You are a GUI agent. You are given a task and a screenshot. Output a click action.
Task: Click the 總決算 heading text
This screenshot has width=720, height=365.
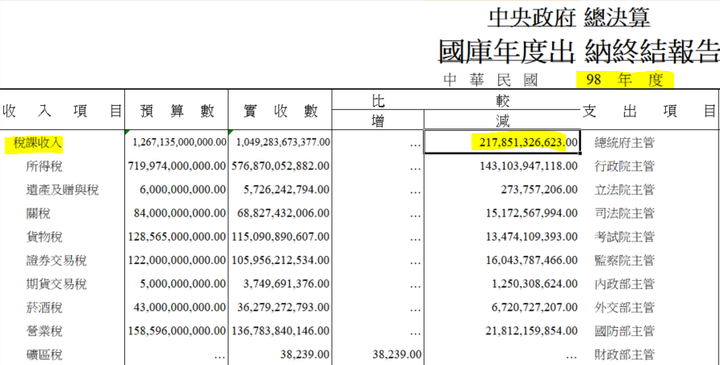pos(617,18)
